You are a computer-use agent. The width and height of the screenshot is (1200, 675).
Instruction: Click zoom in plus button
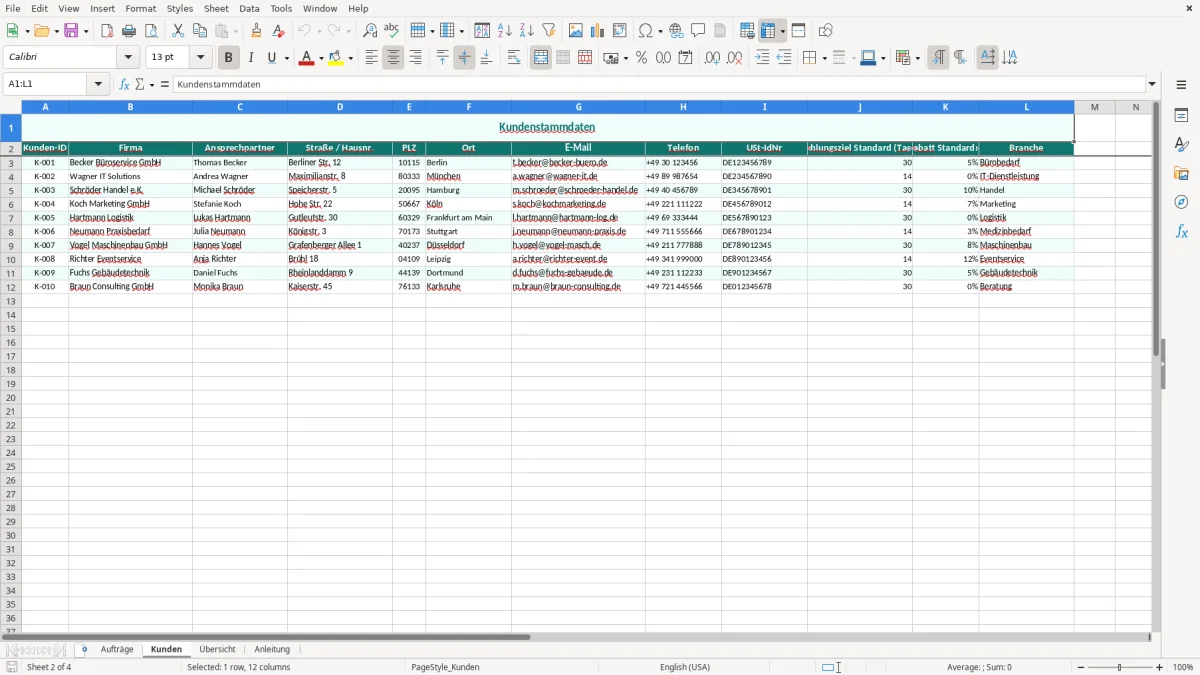[x=1160, y=667]
